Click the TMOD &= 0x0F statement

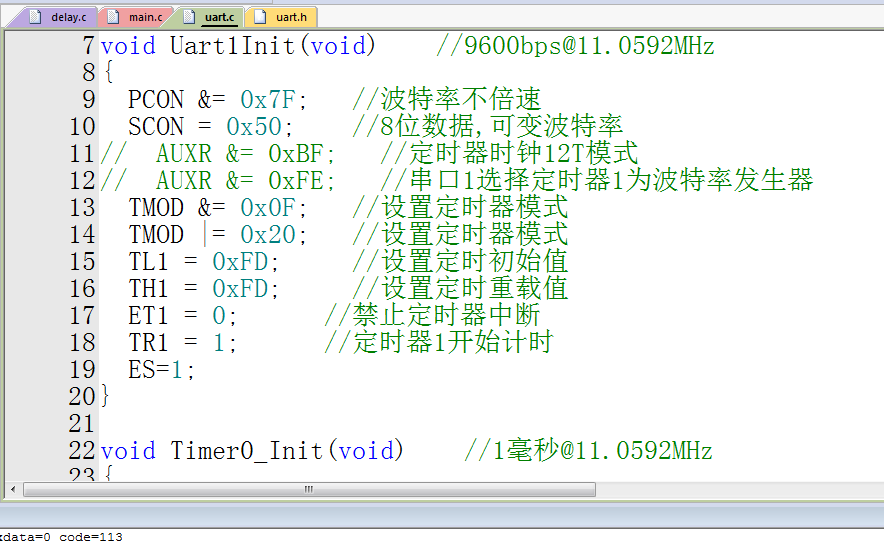217,208
